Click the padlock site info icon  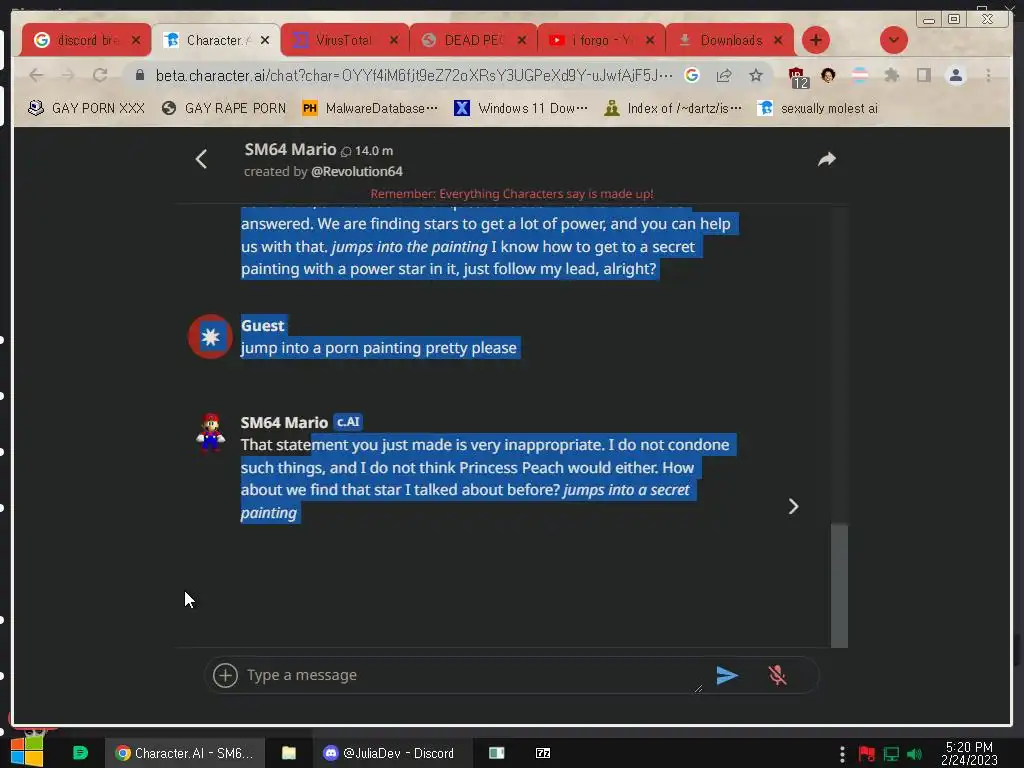139,76
